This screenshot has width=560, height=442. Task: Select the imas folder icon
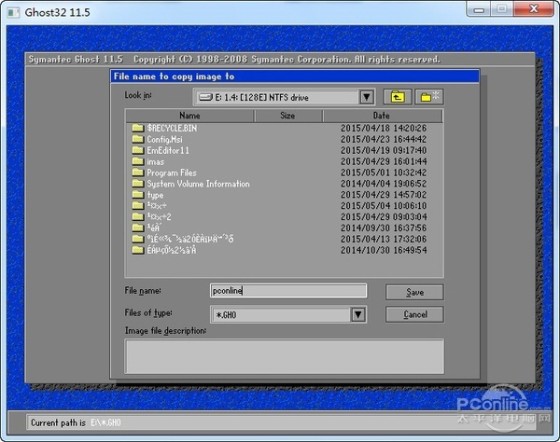pos(138,161)
